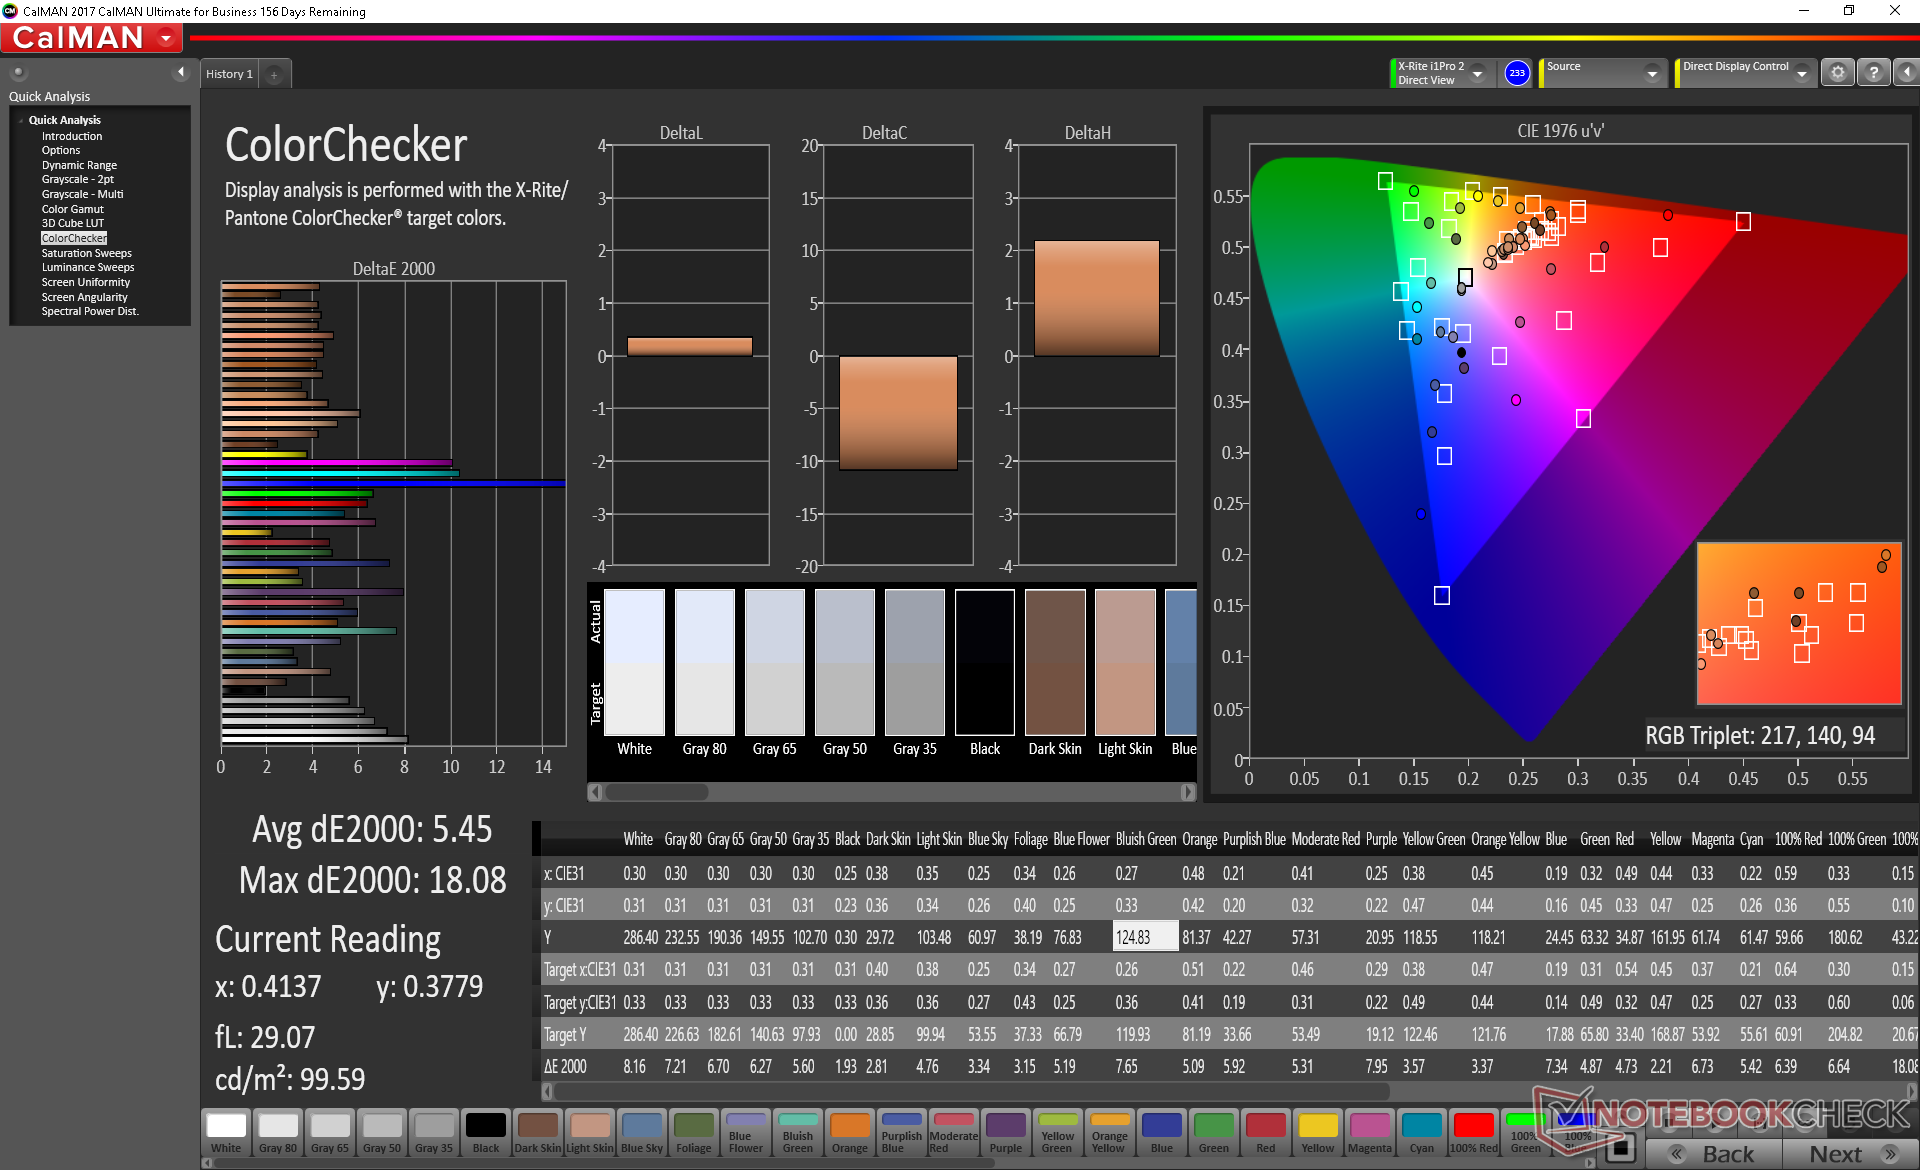
Task: Select ColorChecker in sidebar list
Action: pos(74,238)
